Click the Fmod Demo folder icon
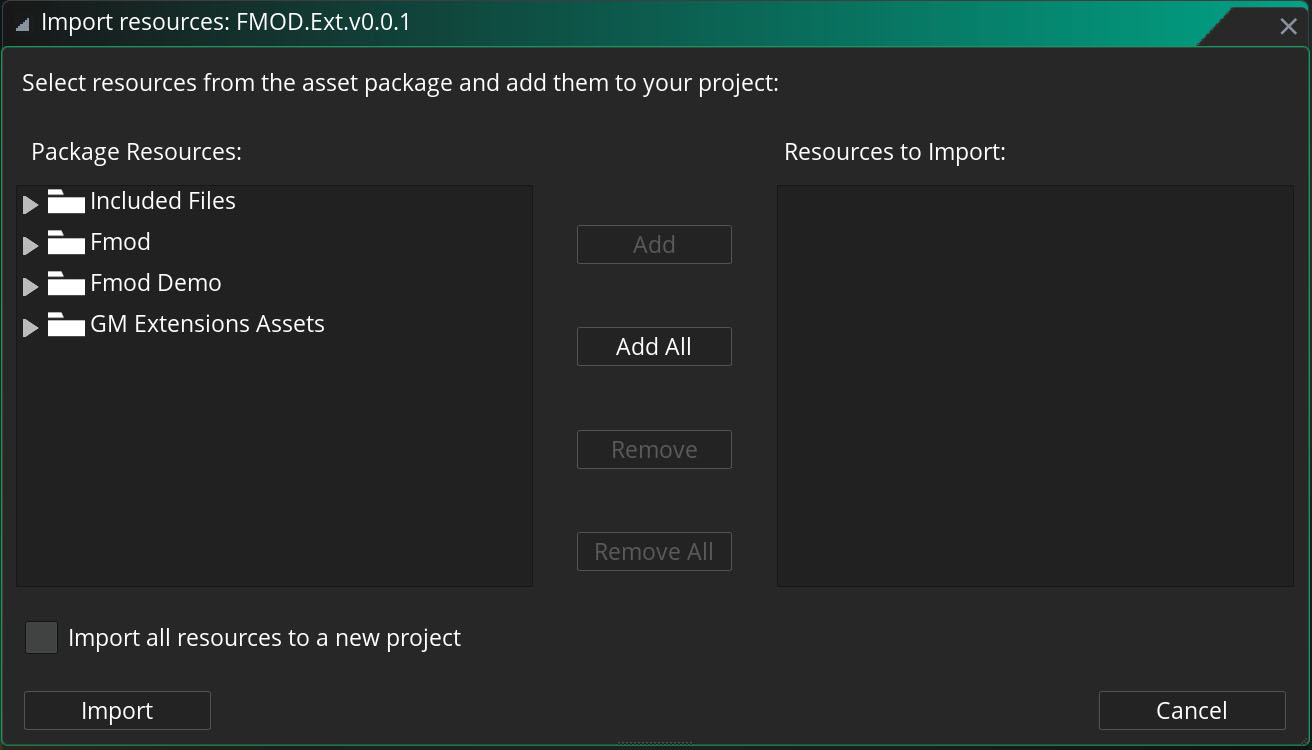 pos(66,284)
